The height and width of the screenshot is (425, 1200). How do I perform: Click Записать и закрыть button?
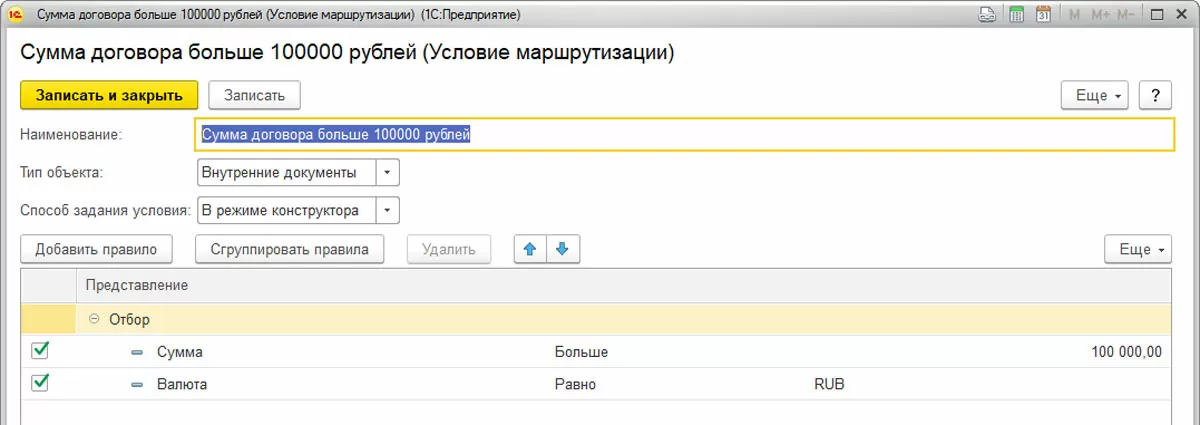click(x=109, y=95)
